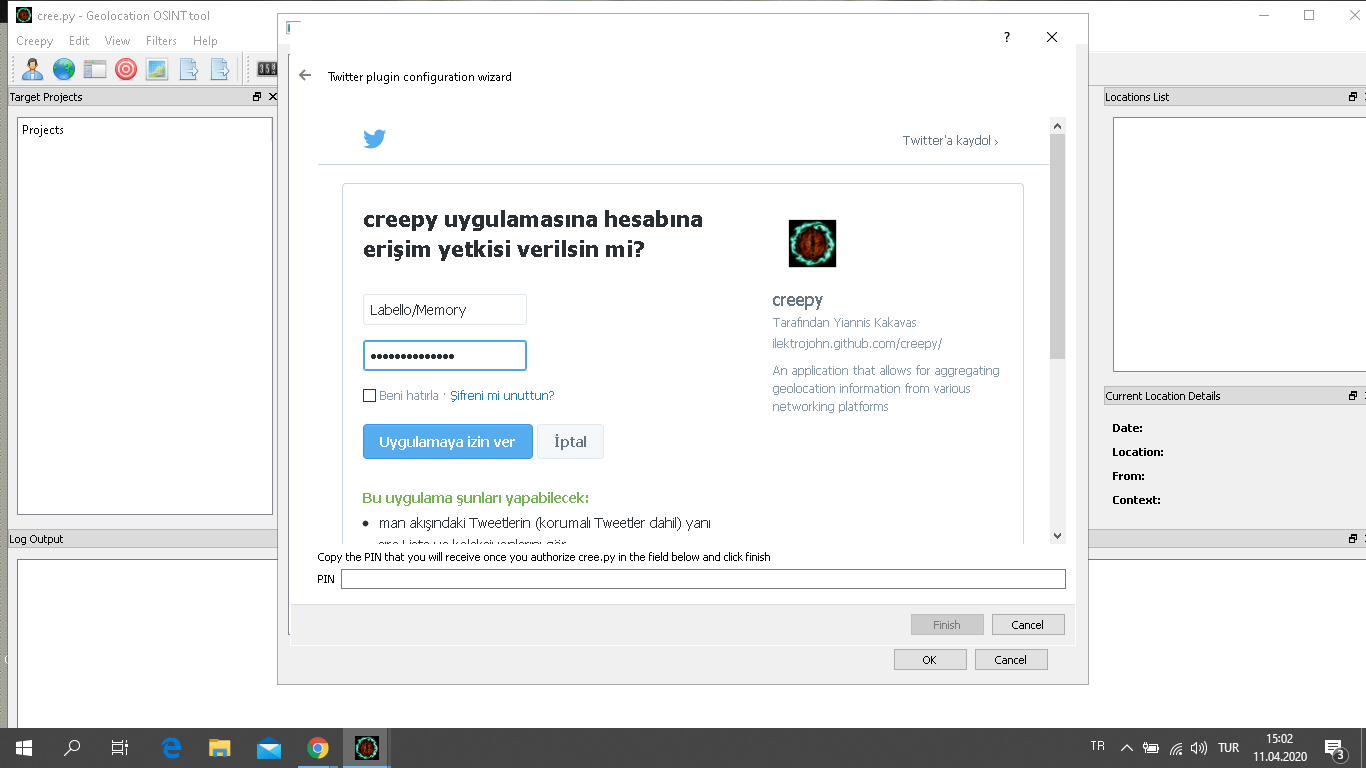Screen dimensions: 1366x768
Task: Open the Wi-Fi network tray icon
Action: (x=1176, y=748)
